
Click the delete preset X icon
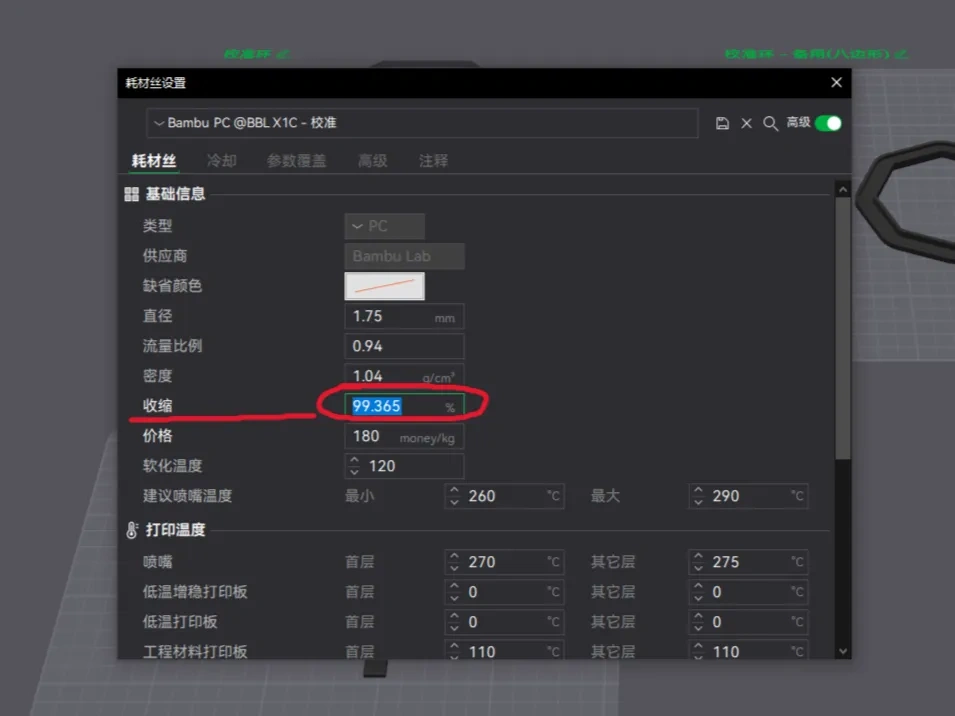coord(746,123)
